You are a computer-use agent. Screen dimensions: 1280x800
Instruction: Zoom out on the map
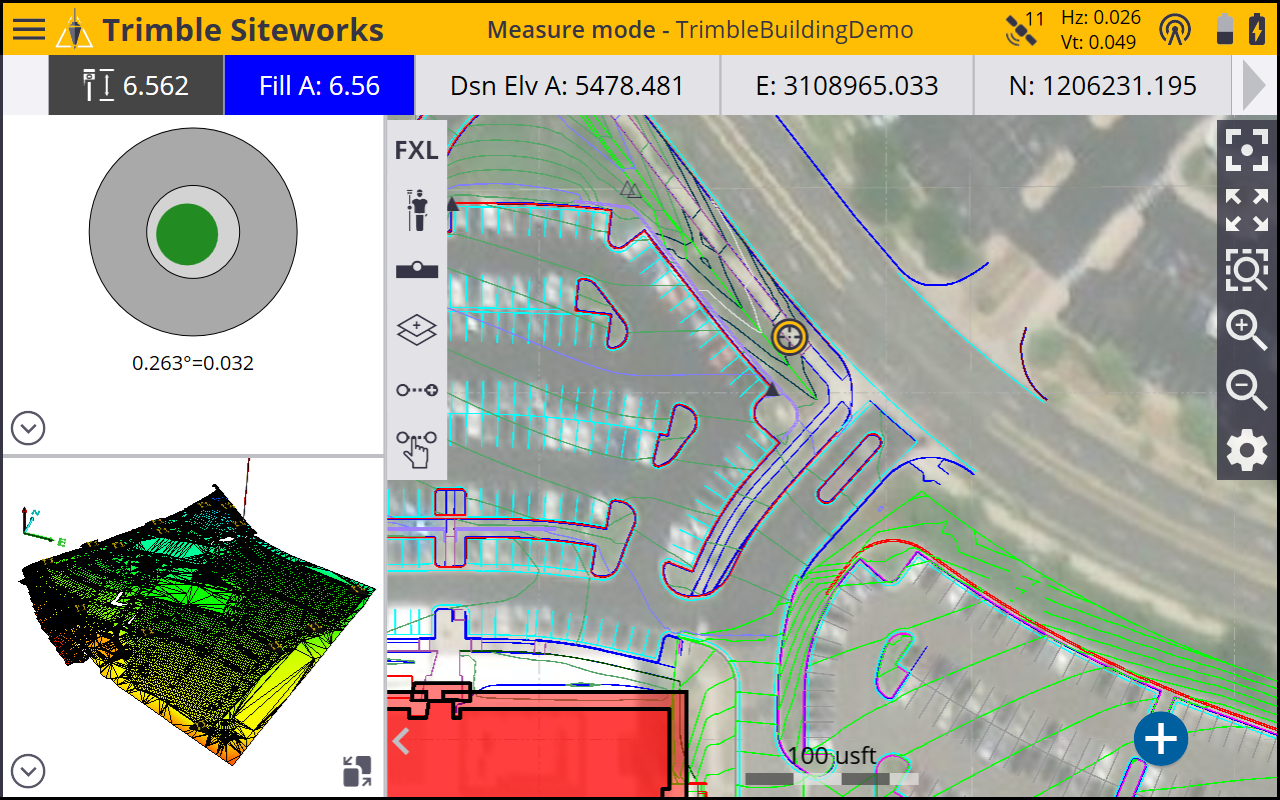1247,390
